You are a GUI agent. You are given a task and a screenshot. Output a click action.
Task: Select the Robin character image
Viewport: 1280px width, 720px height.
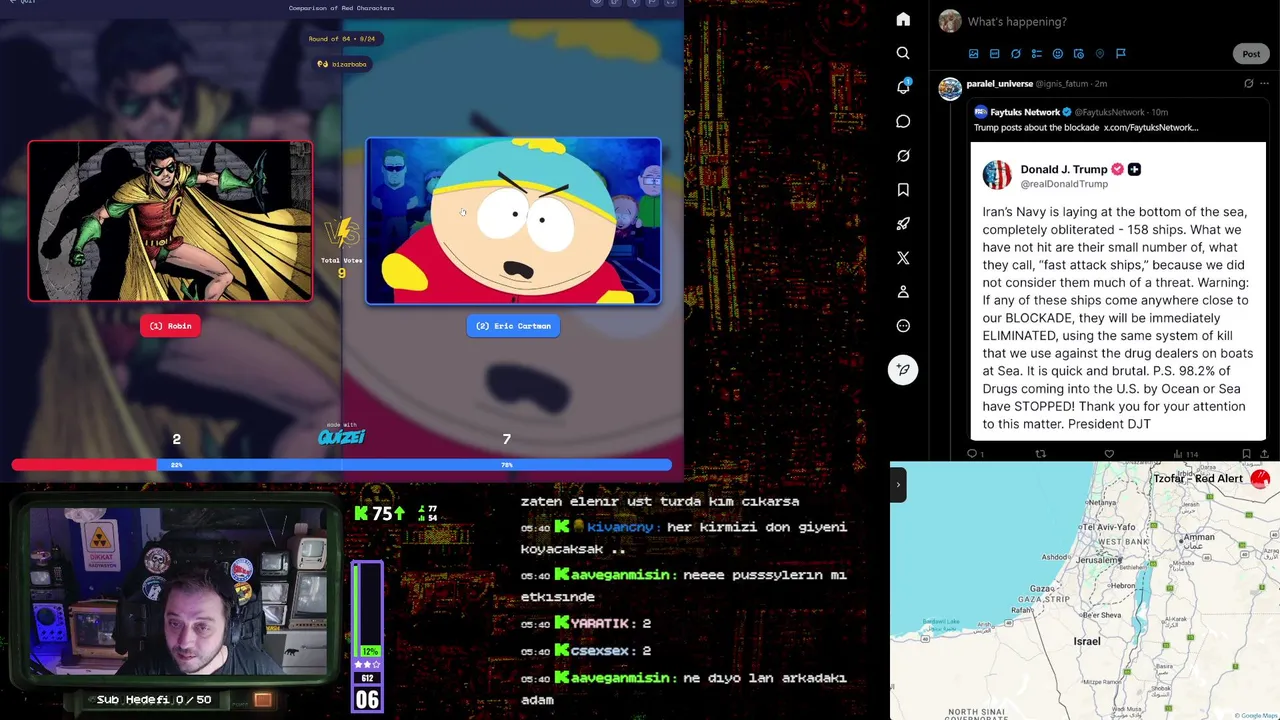pos(170,221)
